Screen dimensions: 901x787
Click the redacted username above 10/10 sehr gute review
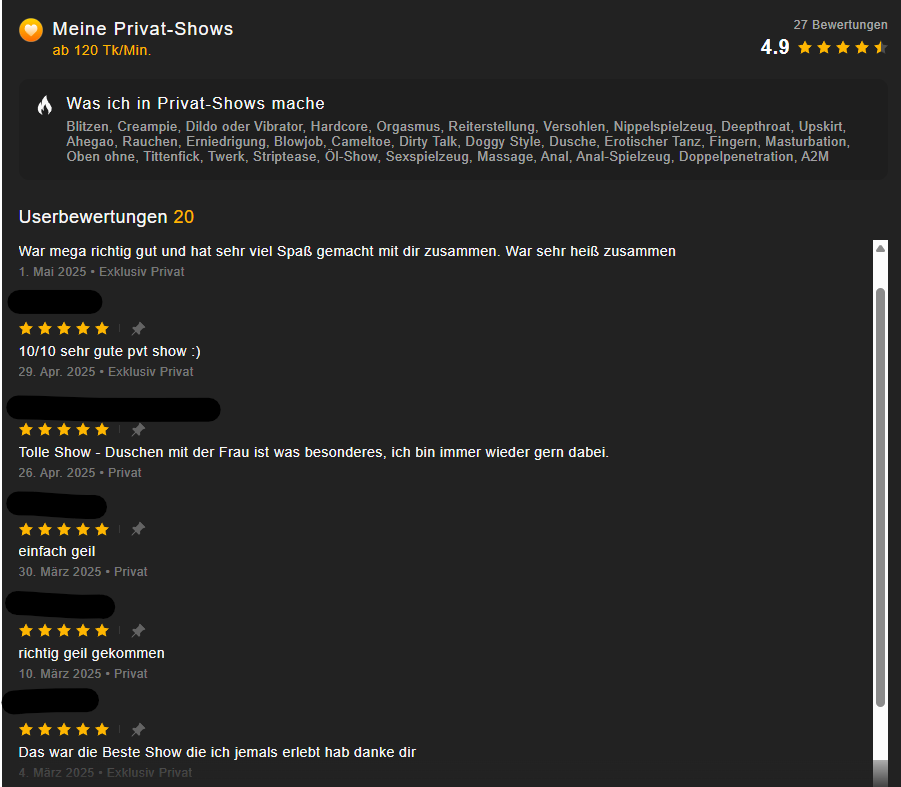click(x=55, y=302)
